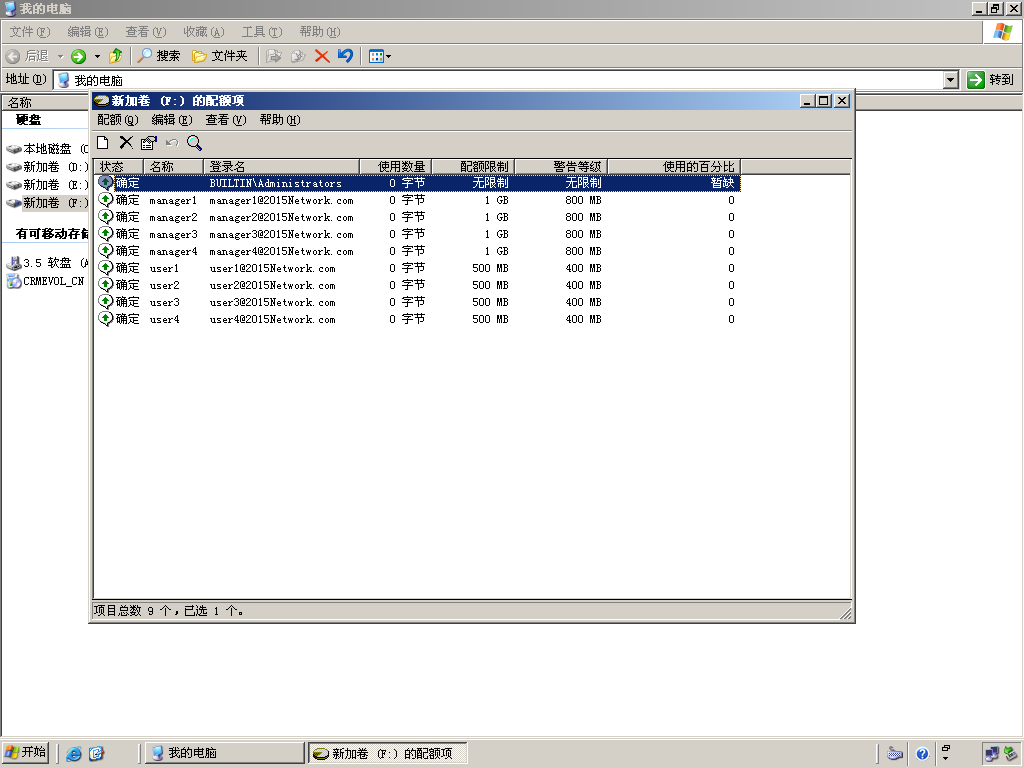This screenshot has height=768, width=1024.
Task: Click the status icon of user4 row
Action: 105,319
